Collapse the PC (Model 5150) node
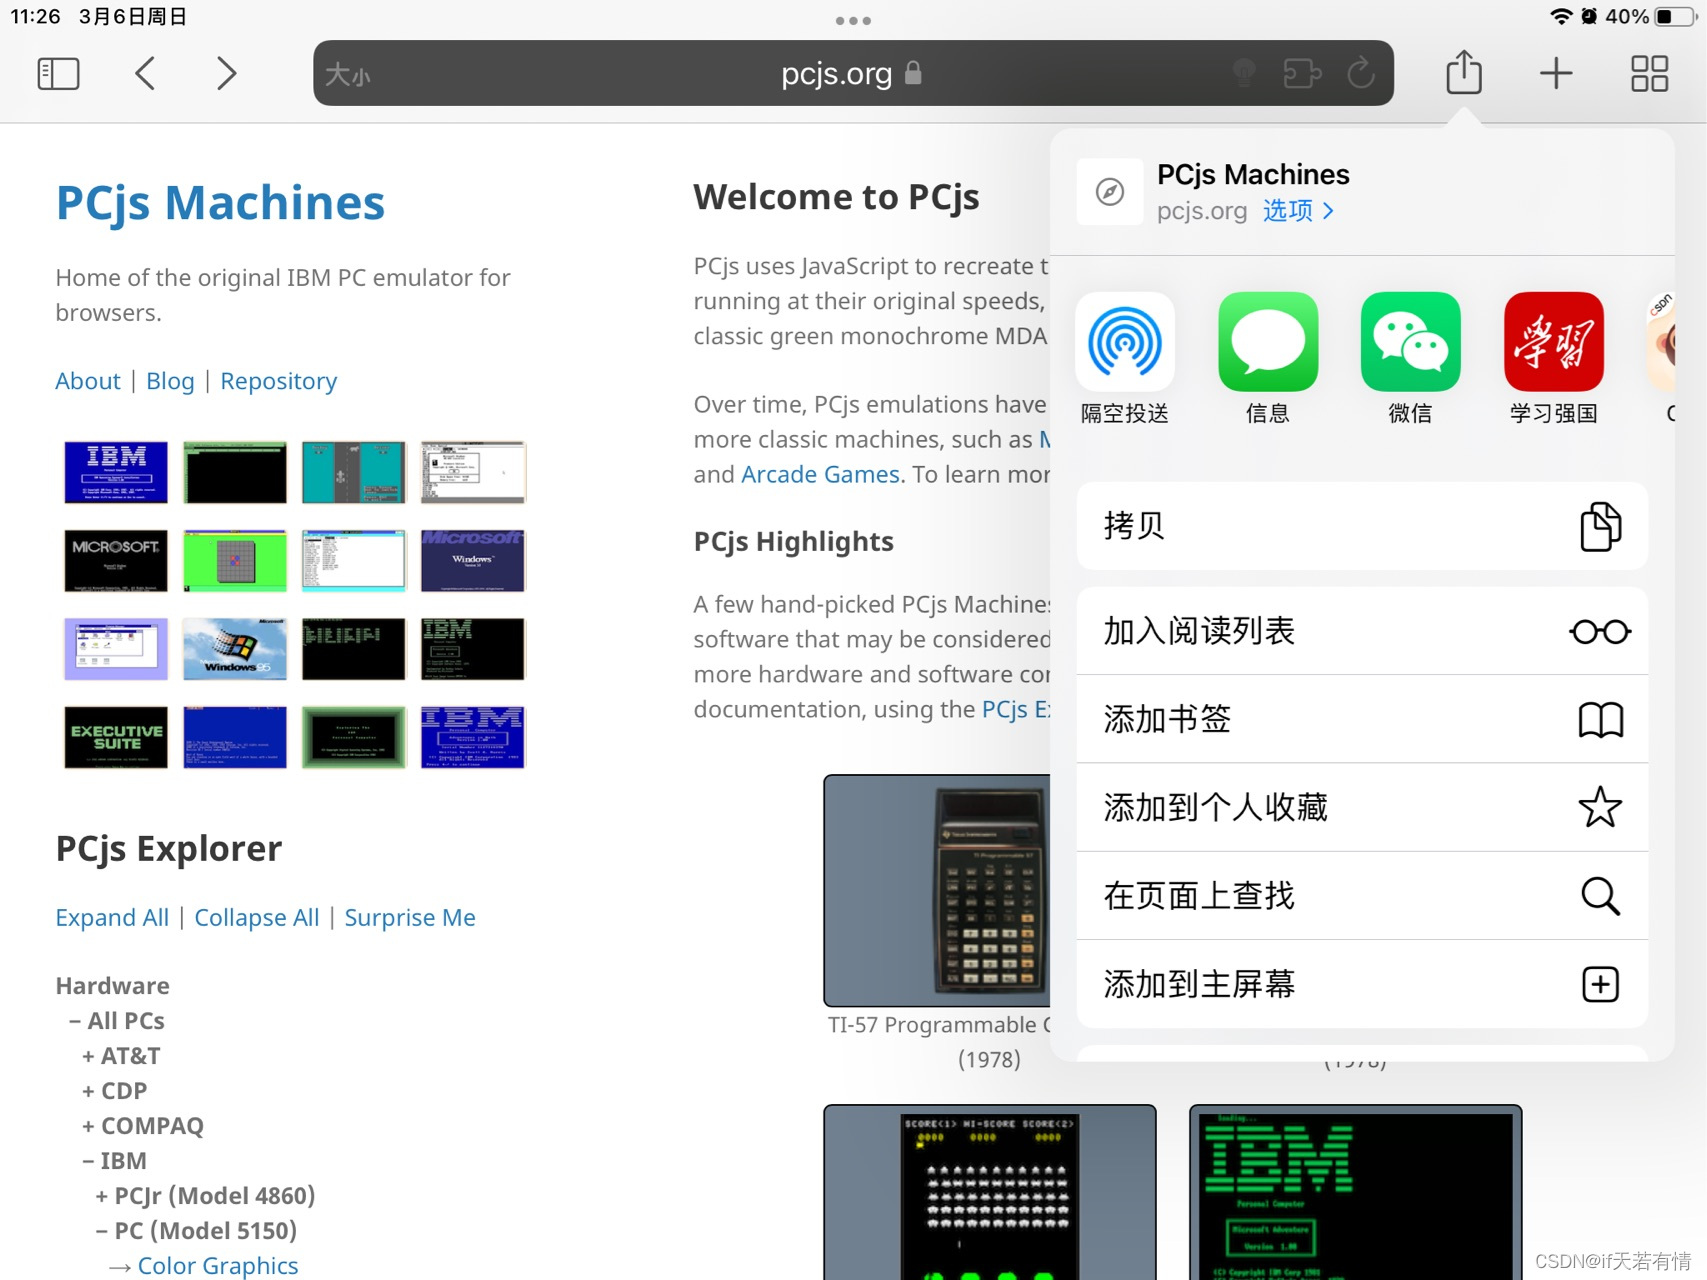 [x=196, y=1231]
